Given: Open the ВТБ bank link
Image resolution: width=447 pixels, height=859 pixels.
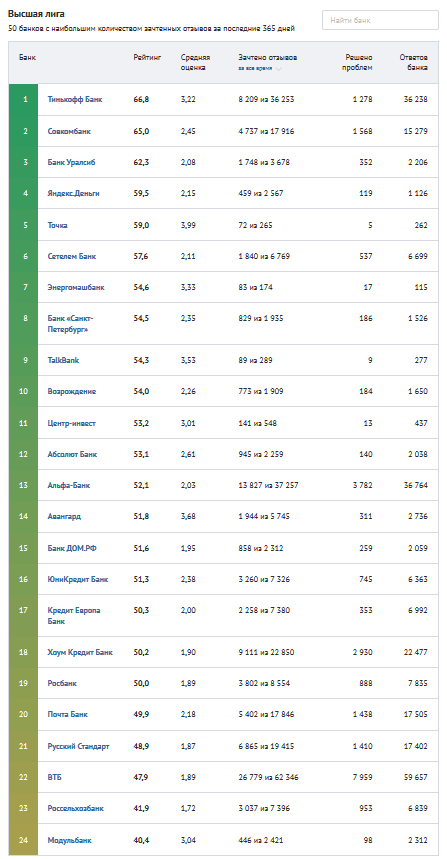Looking at the screenshot, I should pos(55,777).
